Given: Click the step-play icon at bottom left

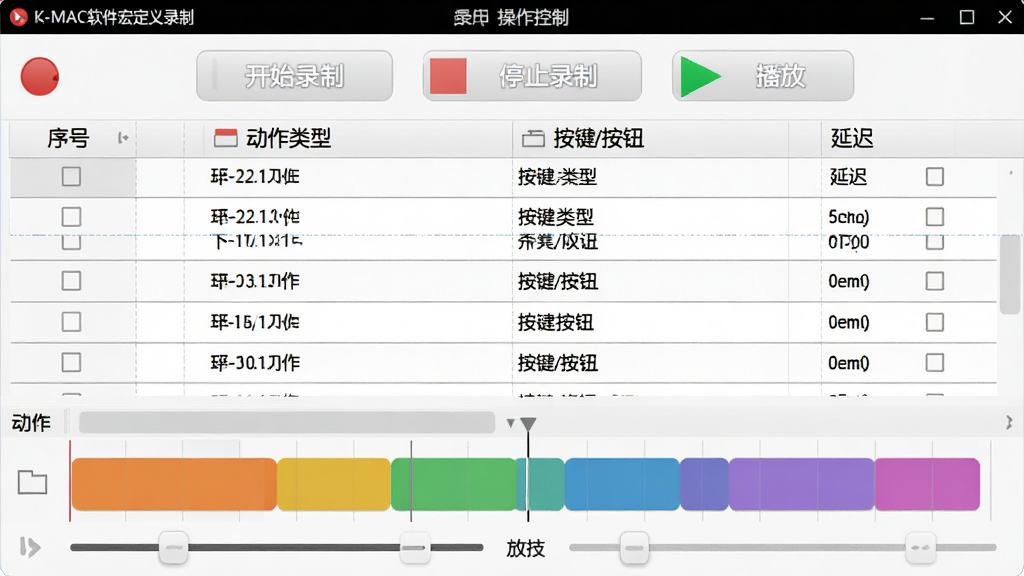Looking at the screenshot, I should tap(30, 547).
